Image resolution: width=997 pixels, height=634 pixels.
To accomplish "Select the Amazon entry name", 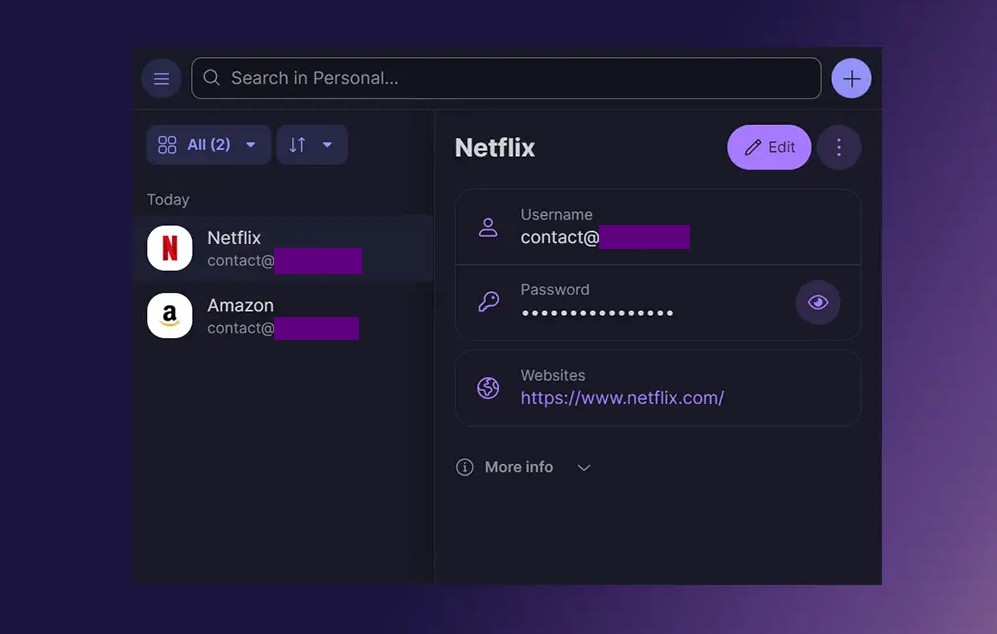I will (x=240, y=306).
